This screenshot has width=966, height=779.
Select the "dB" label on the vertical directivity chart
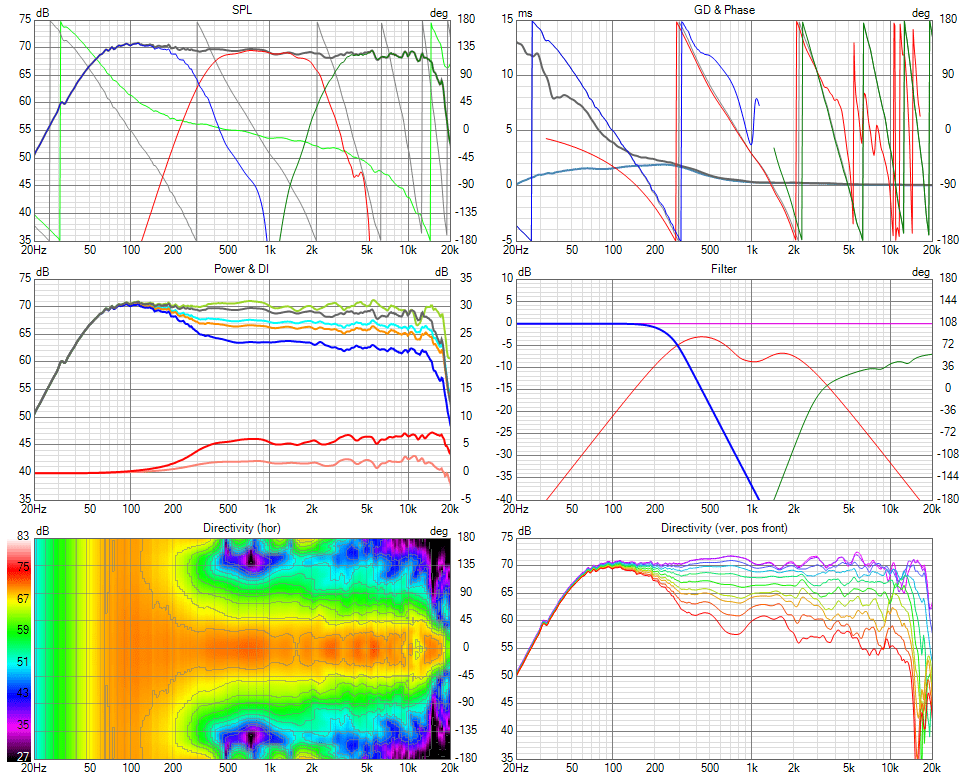pos(524,531)
